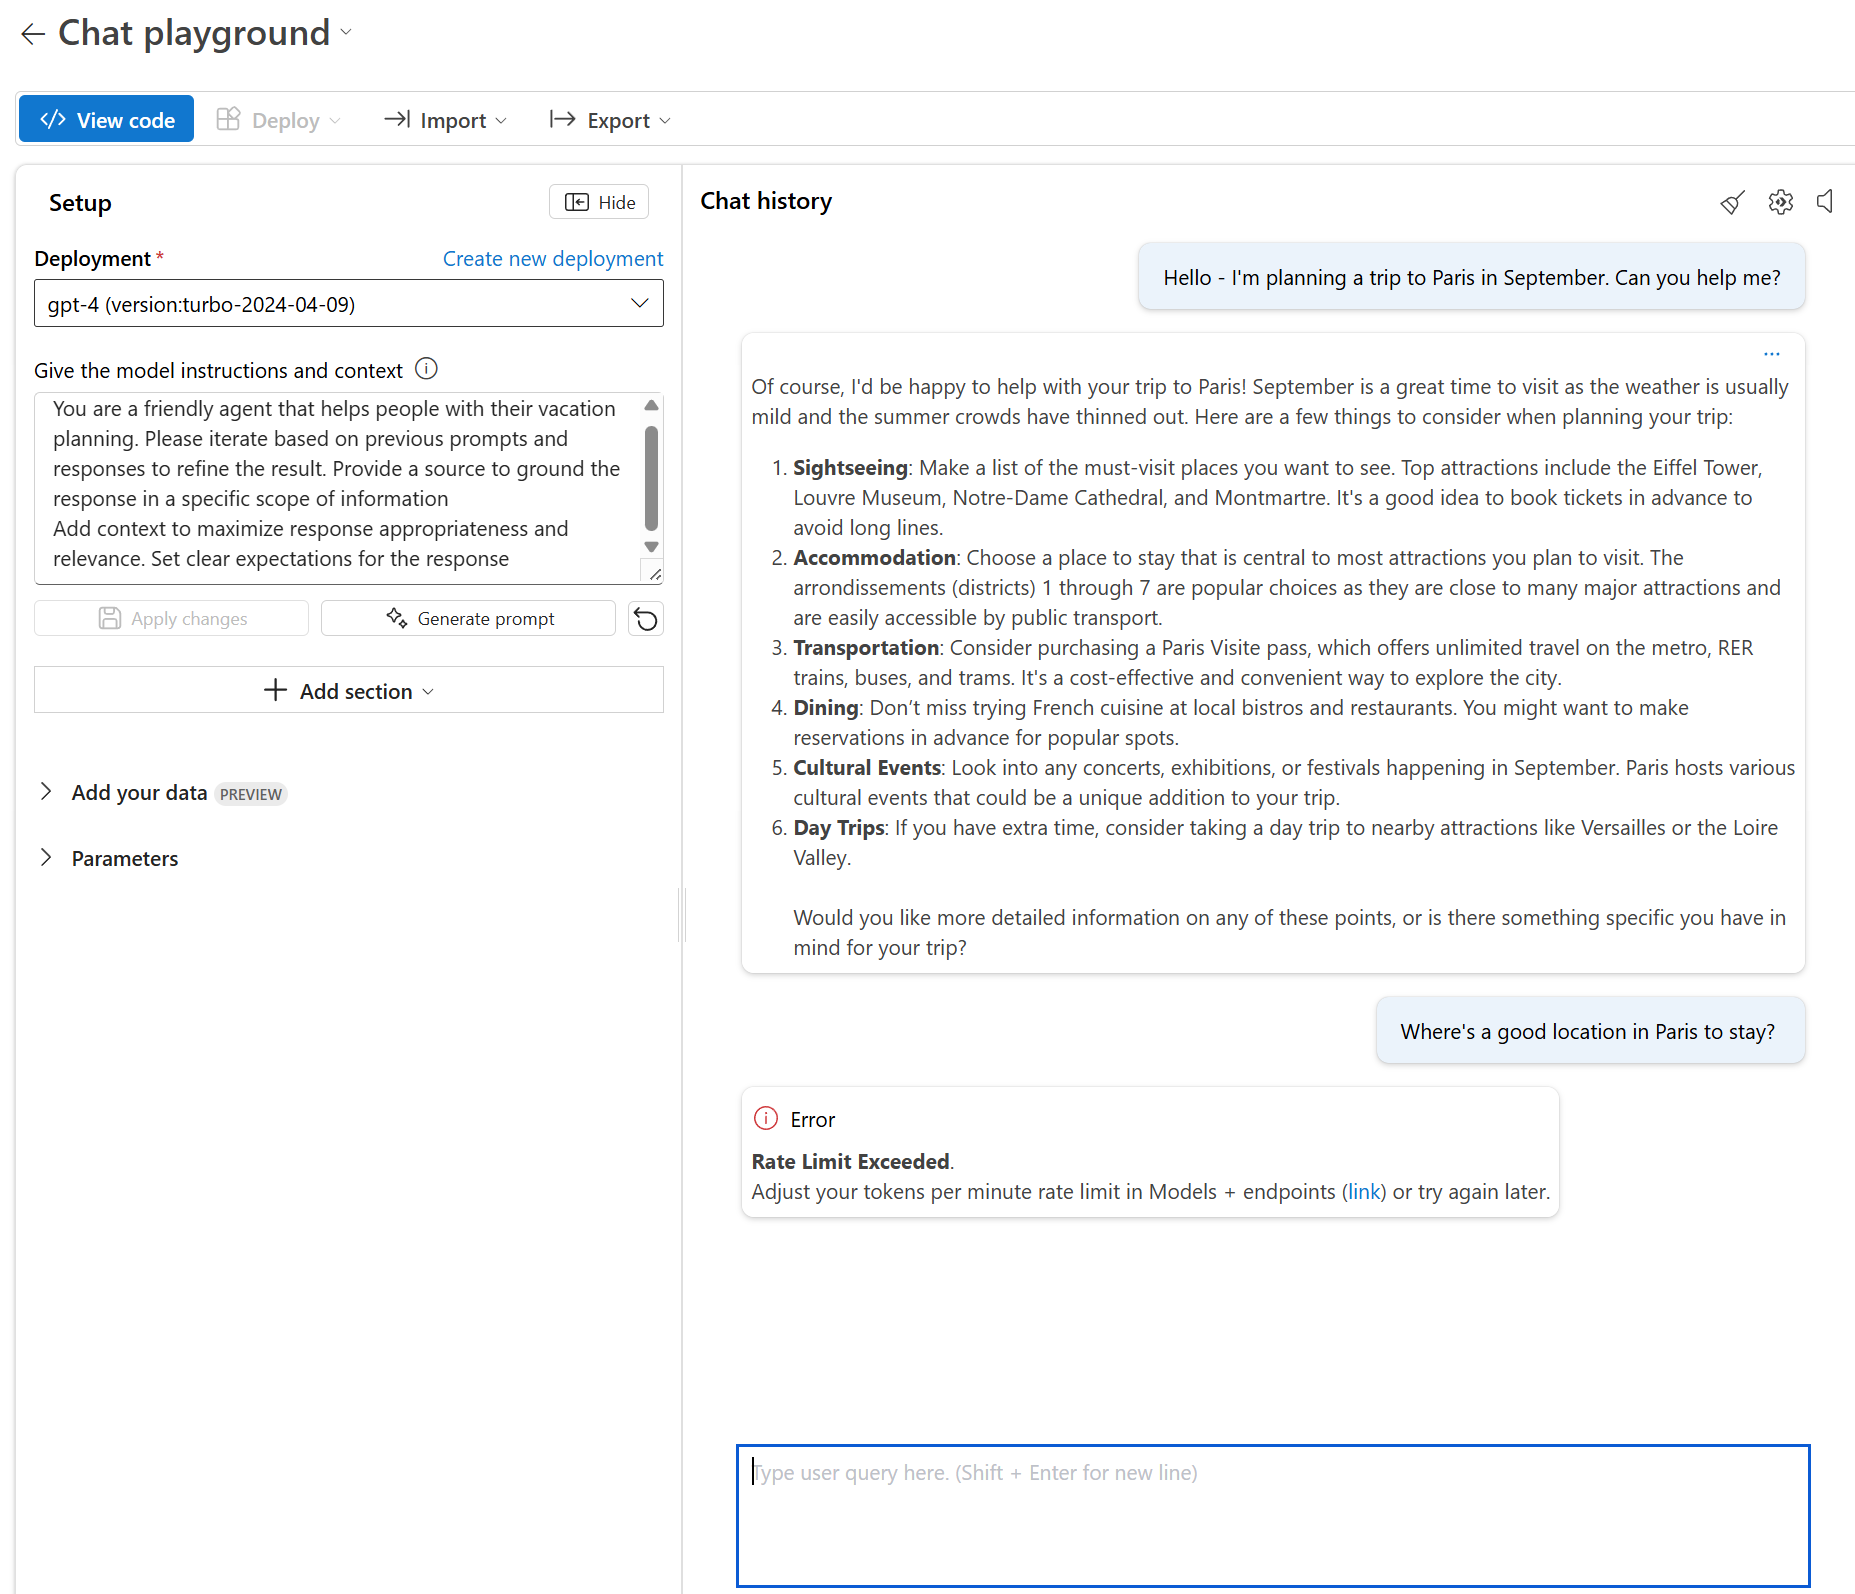Open the Import menu
This screenshot has height=1594, width=1855.
(446, 120)
